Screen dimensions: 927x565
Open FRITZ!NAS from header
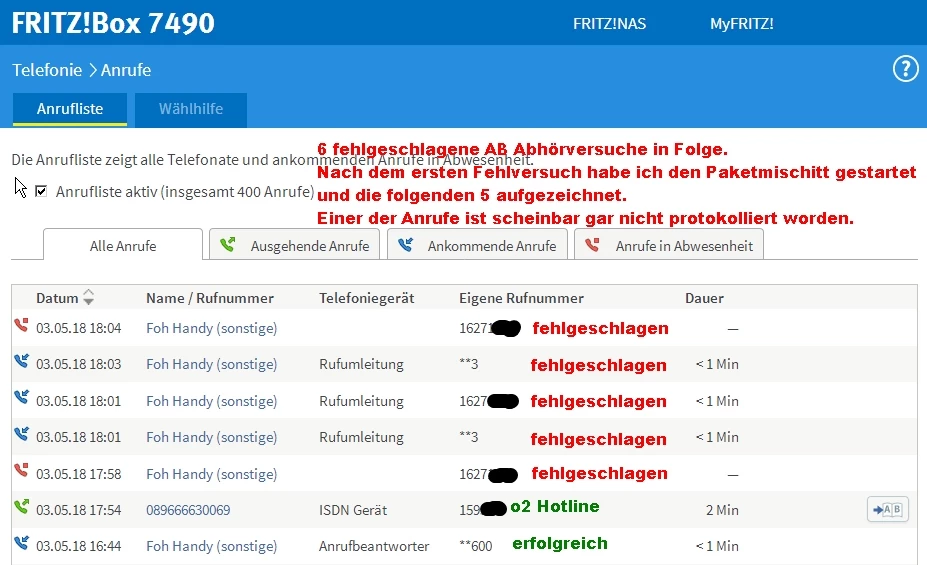[x=610, y=24]
